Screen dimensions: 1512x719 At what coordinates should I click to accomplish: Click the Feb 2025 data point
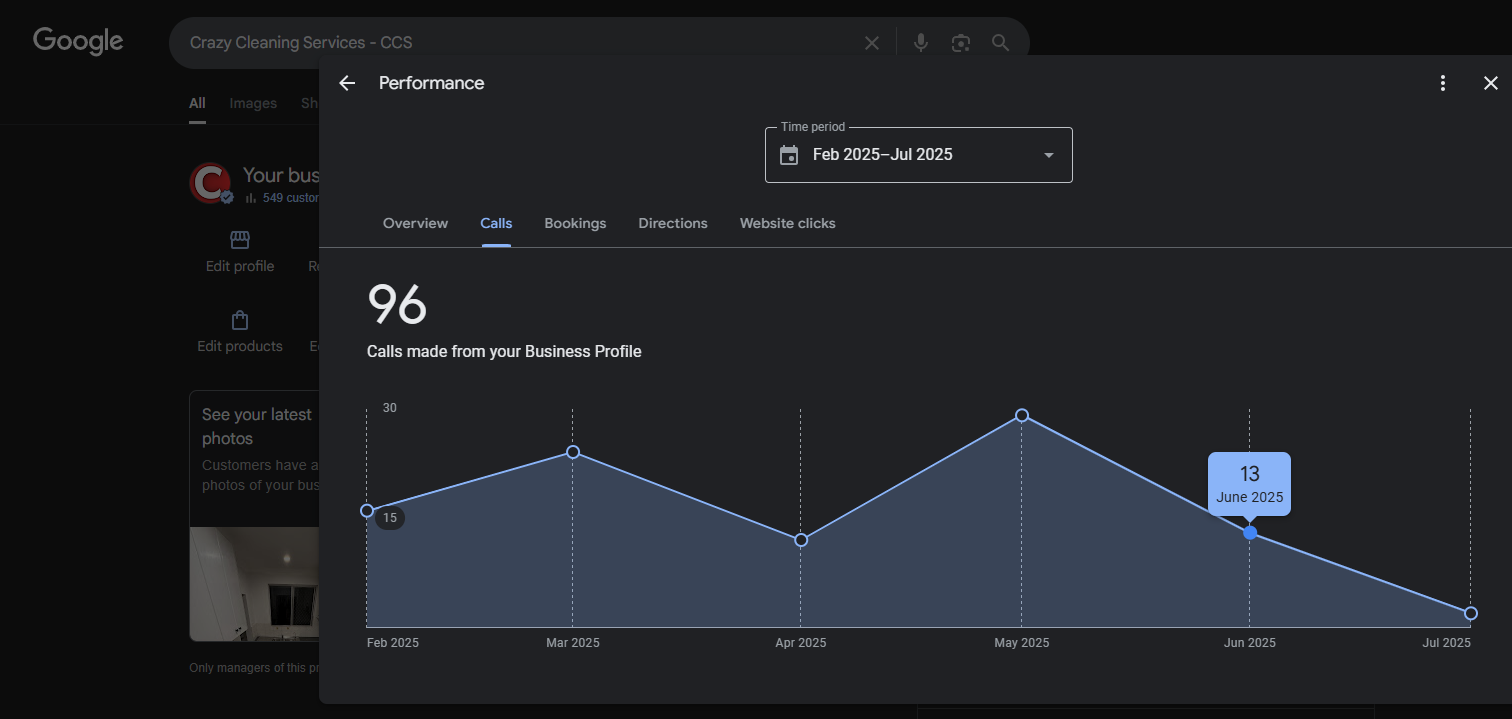coord(367,511)
